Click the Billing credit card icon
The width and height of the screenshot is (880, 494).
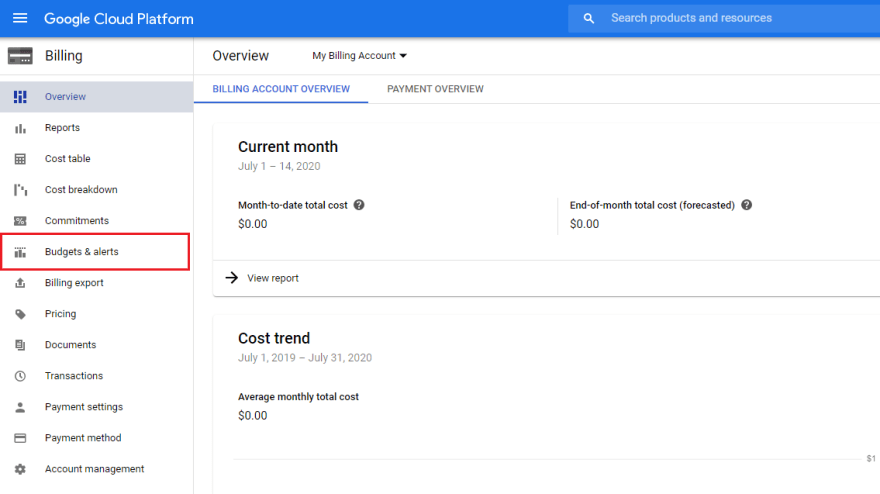(x=20, y=56)
